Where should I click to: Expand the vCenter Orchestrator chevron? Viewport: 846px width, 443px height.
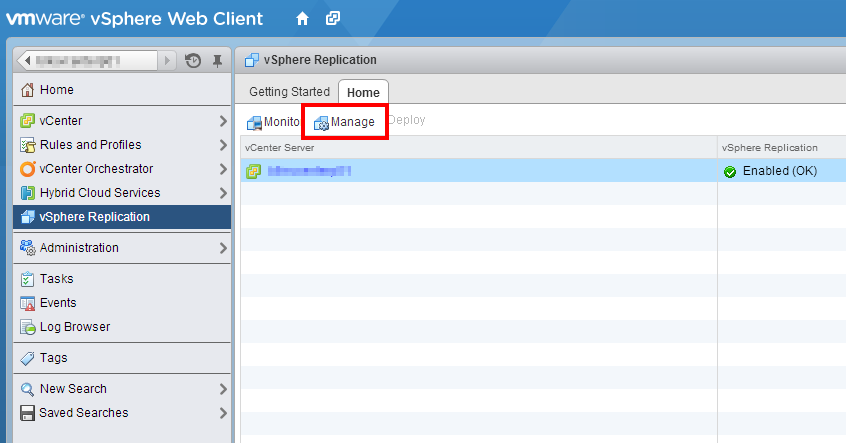(223, 169)
